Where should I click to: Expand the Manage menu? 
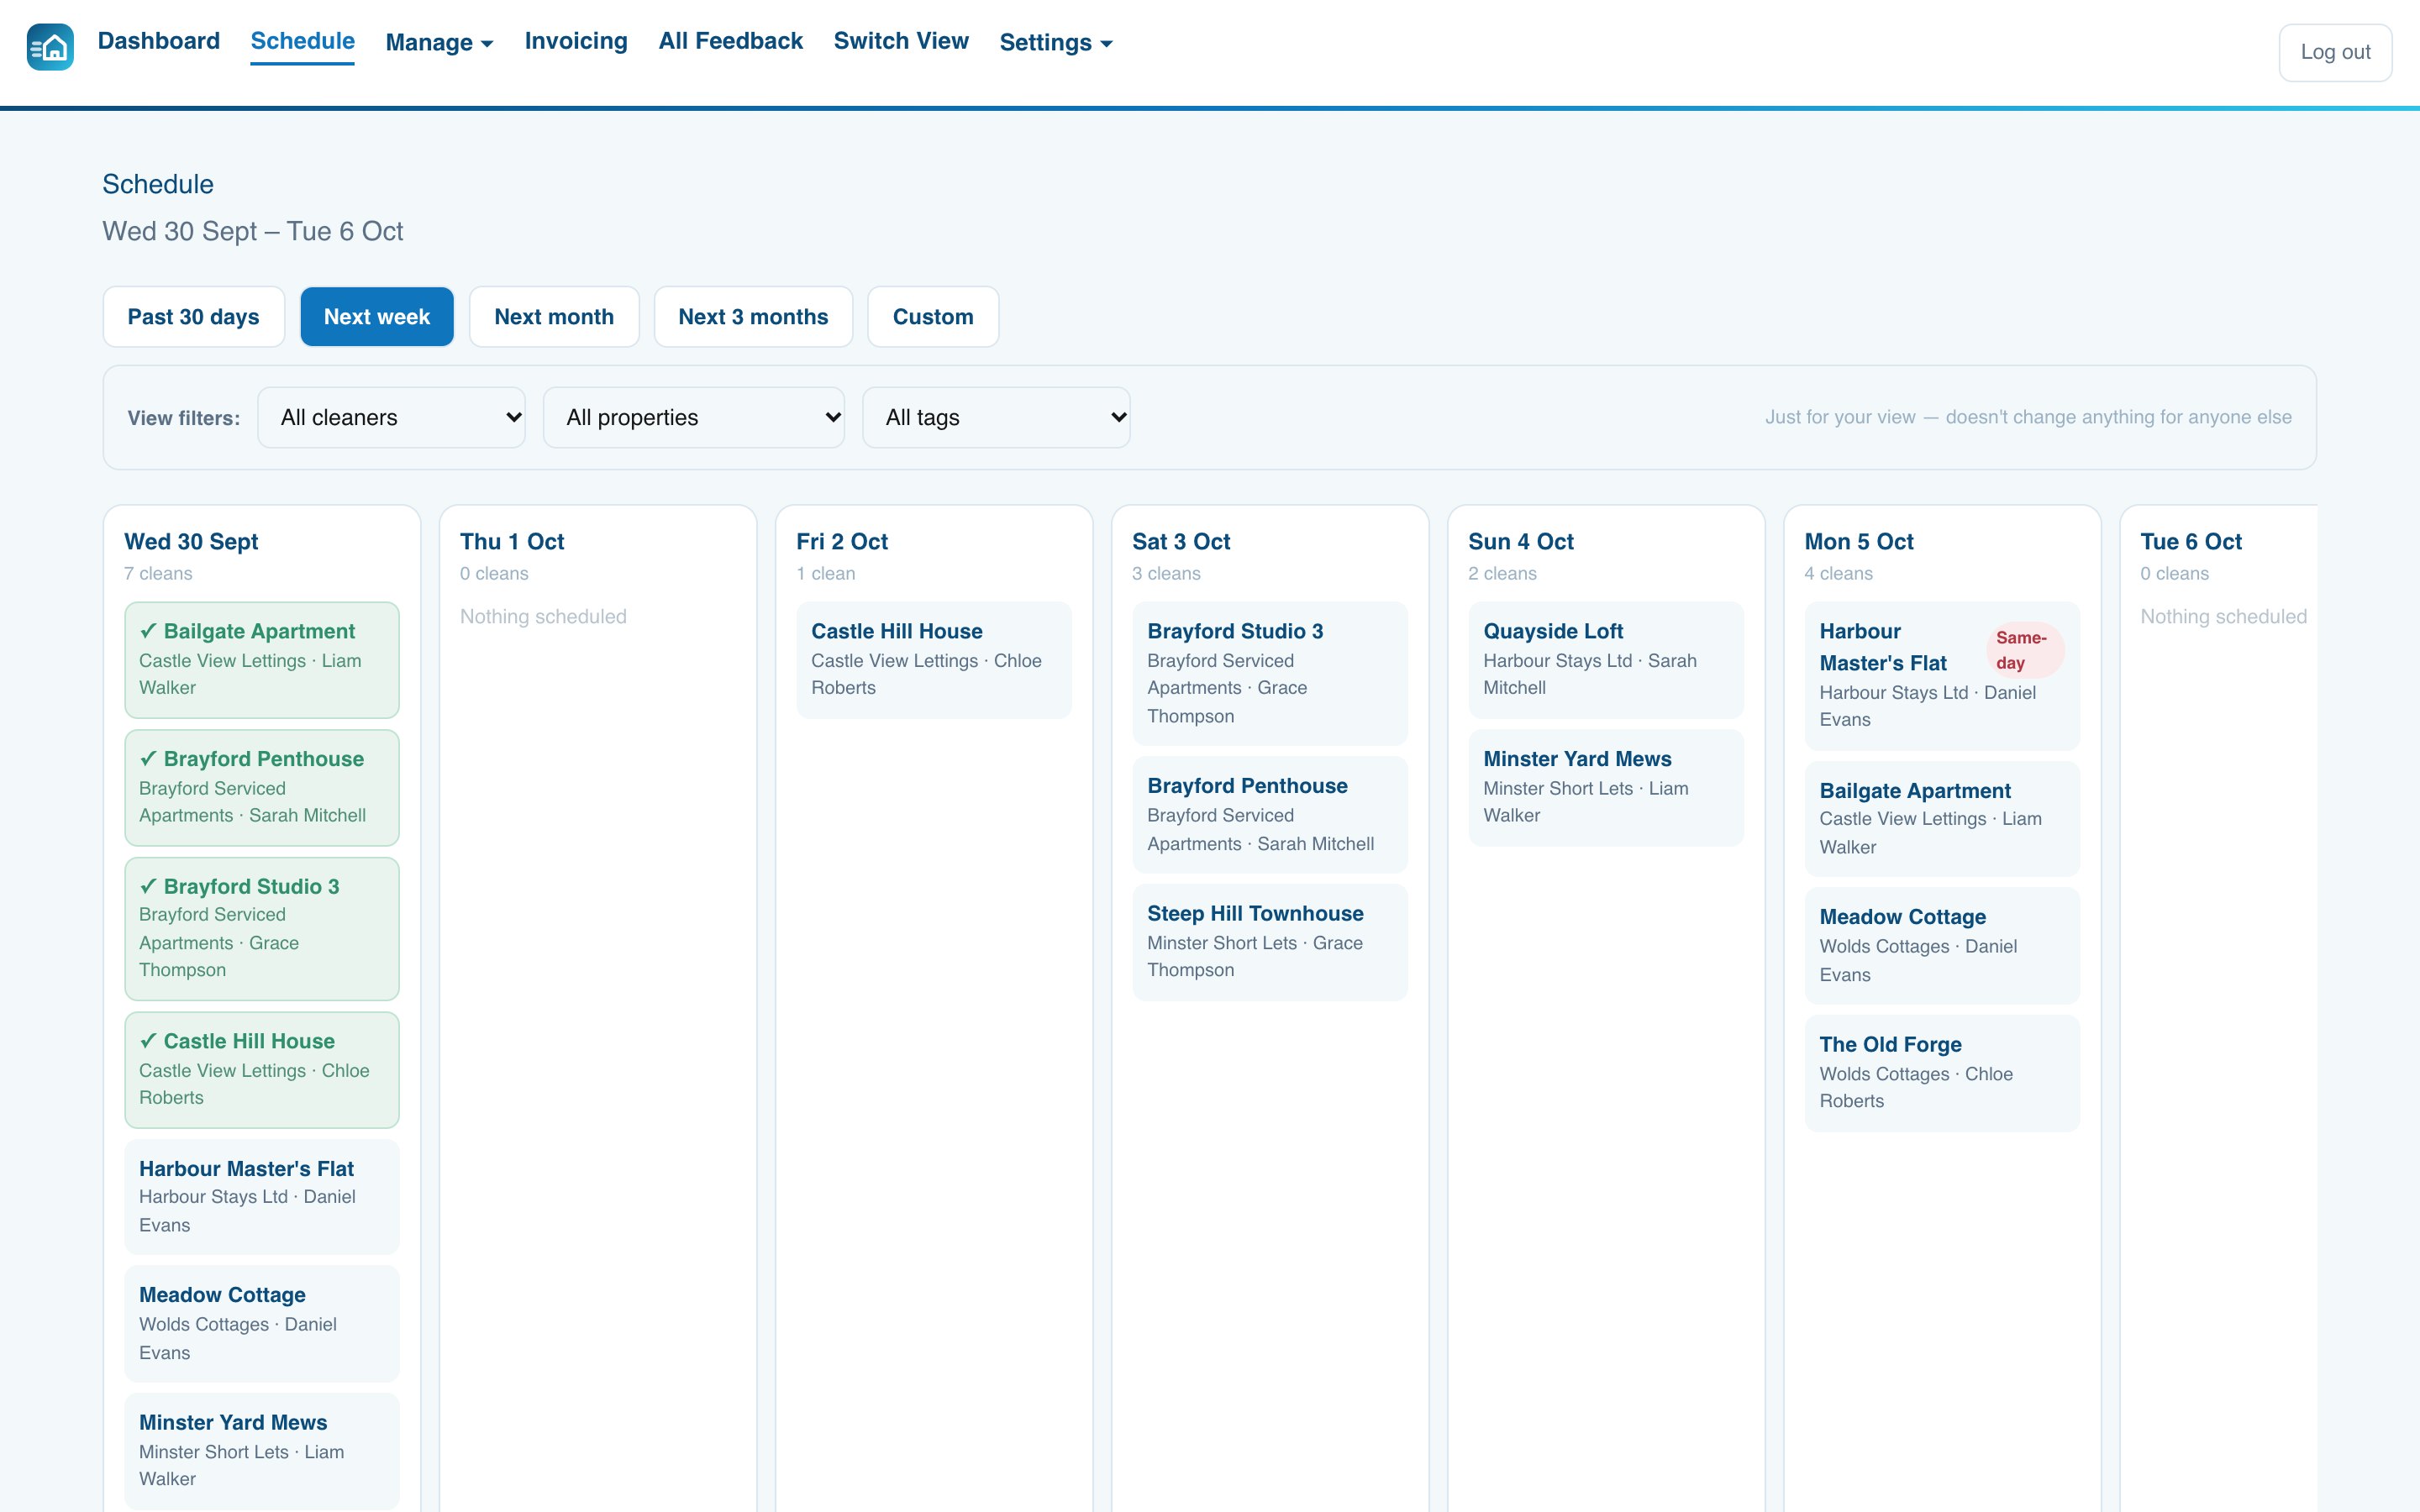coord(439,42)
